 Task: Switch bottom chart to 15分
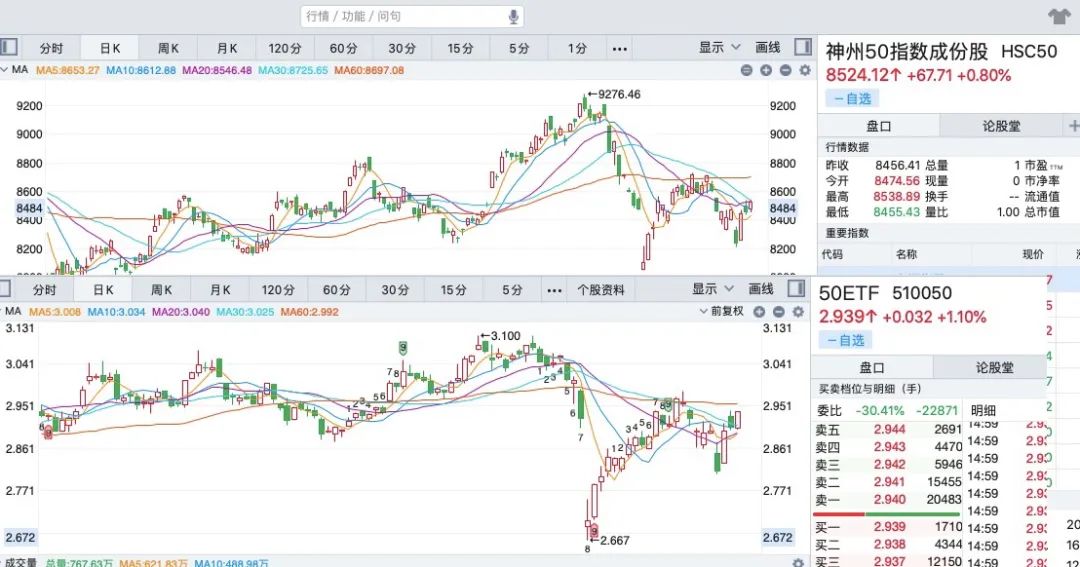click(x=454, y=290)
